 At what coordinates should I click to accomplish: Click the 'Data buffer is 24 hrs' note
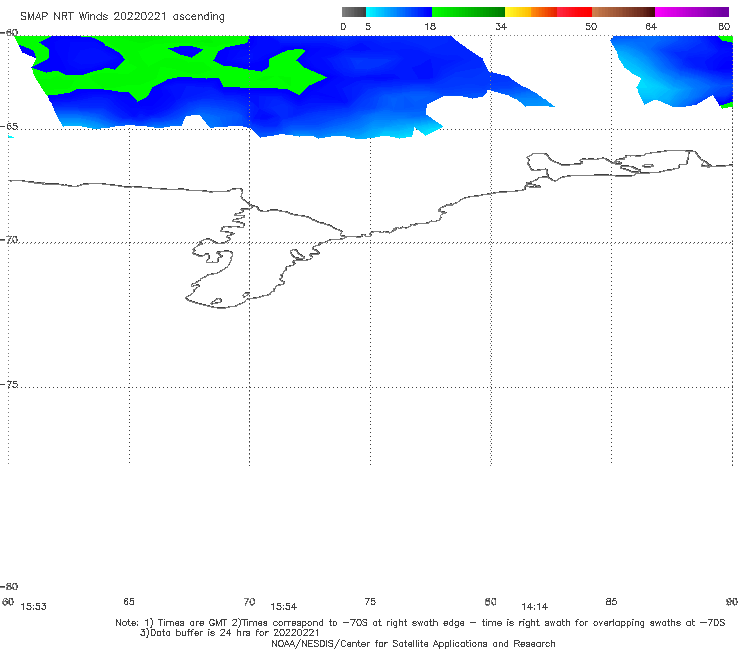[229, 633]
